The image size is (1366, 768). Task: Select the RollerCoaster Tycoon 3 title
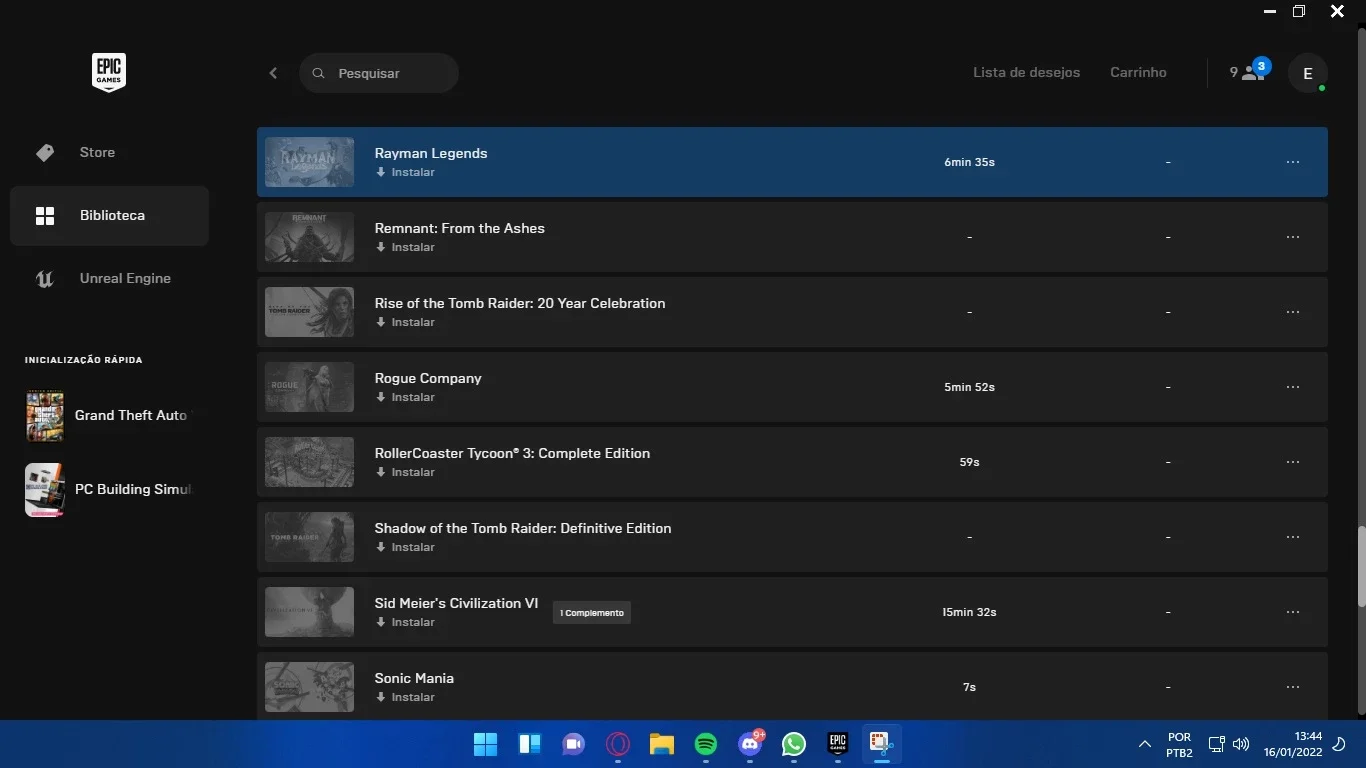coord(512,453)
